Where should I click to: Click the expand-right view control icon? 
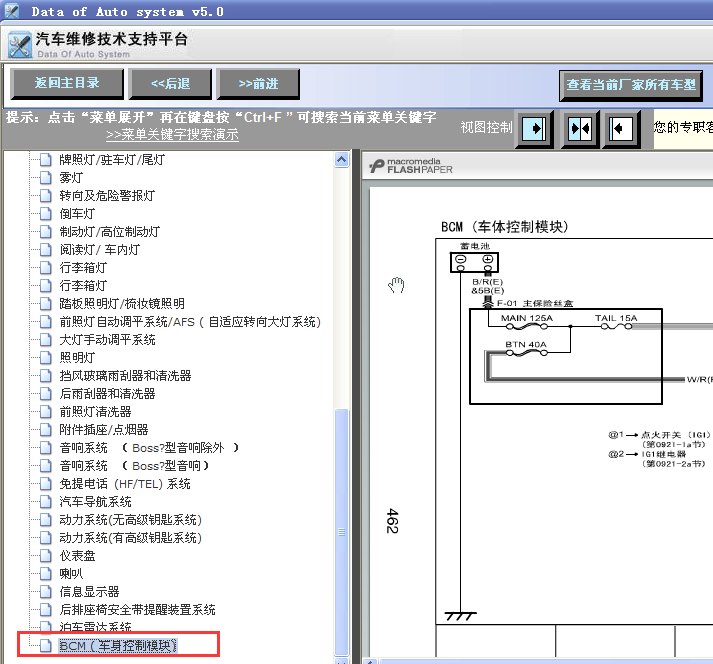click(534, 129)
